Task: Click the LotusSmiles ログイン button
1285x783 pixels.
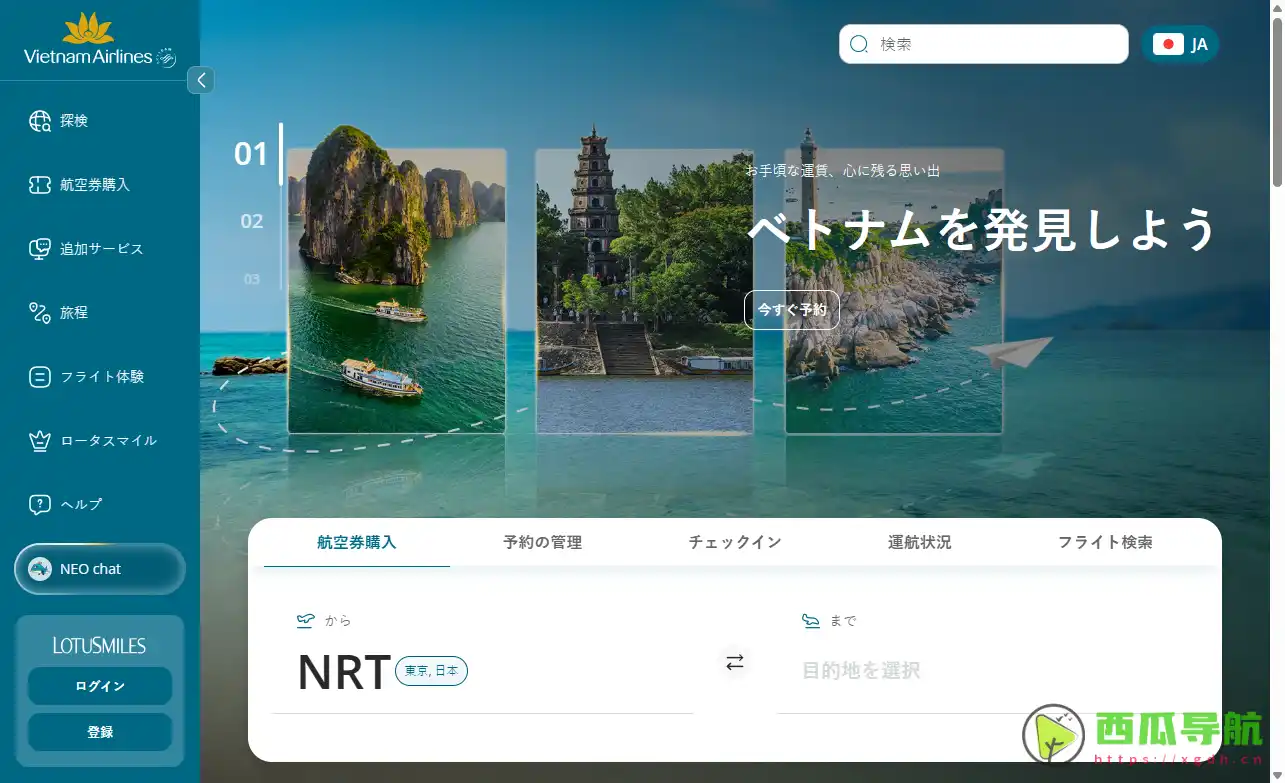Action: click(99, 686)
